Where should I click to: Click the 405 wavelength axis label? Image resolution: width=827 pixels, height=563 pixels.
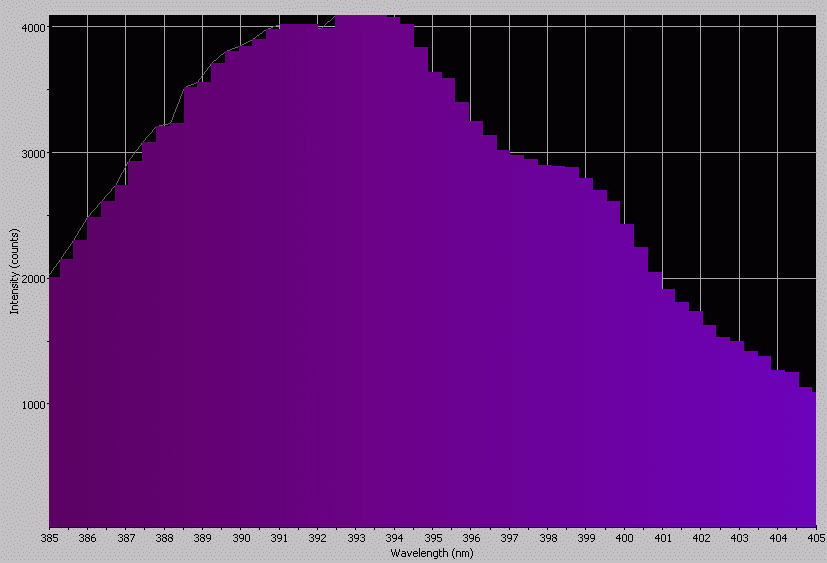[x=816, y=538]
